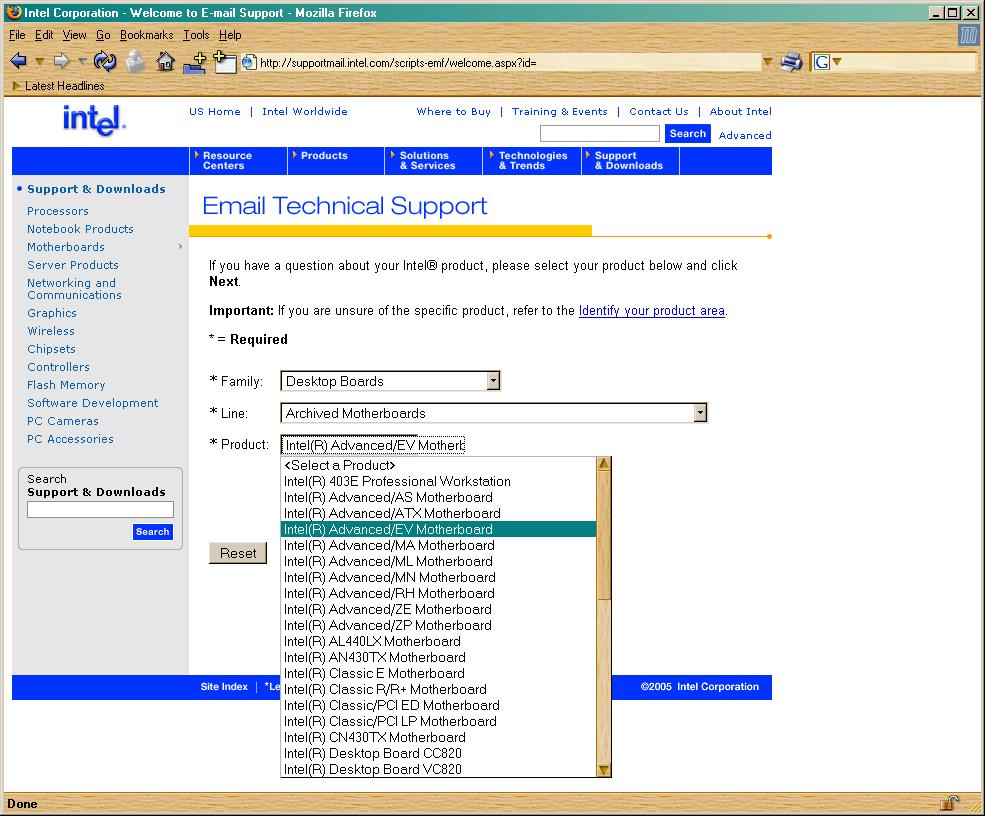This screenshot has height=816, width=985.
Task: Open the Go menu
Action: [103, 35]
